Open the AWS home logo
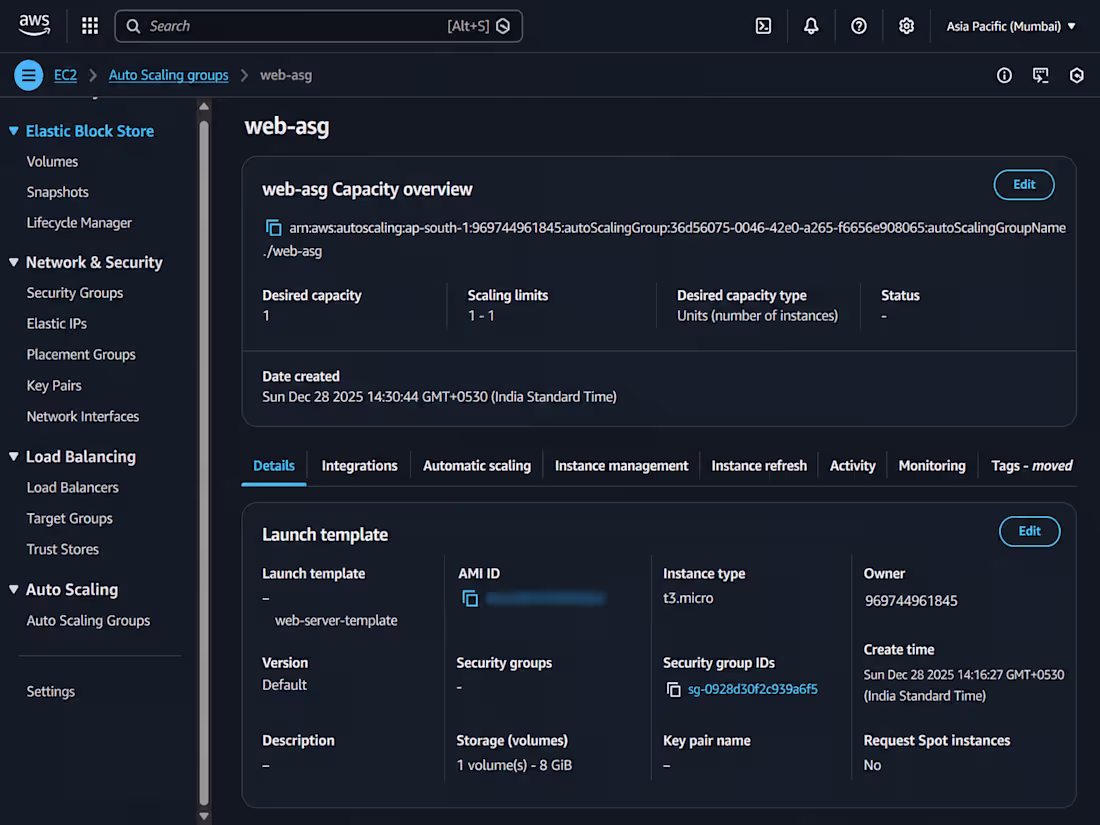Viewport: 1100px width, 825px height. (34, 25)
